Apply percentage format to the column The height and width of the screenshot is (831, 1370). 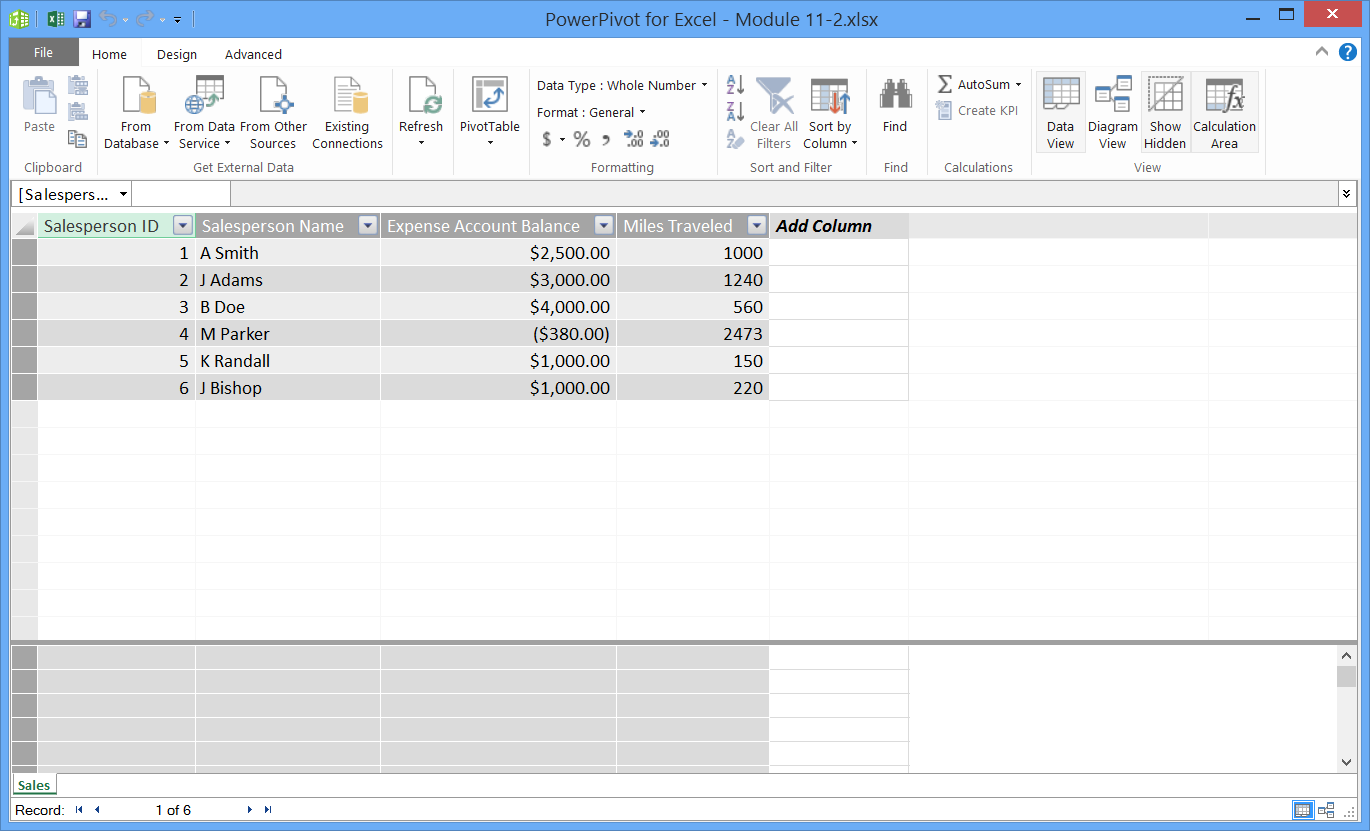click(582, 140)
